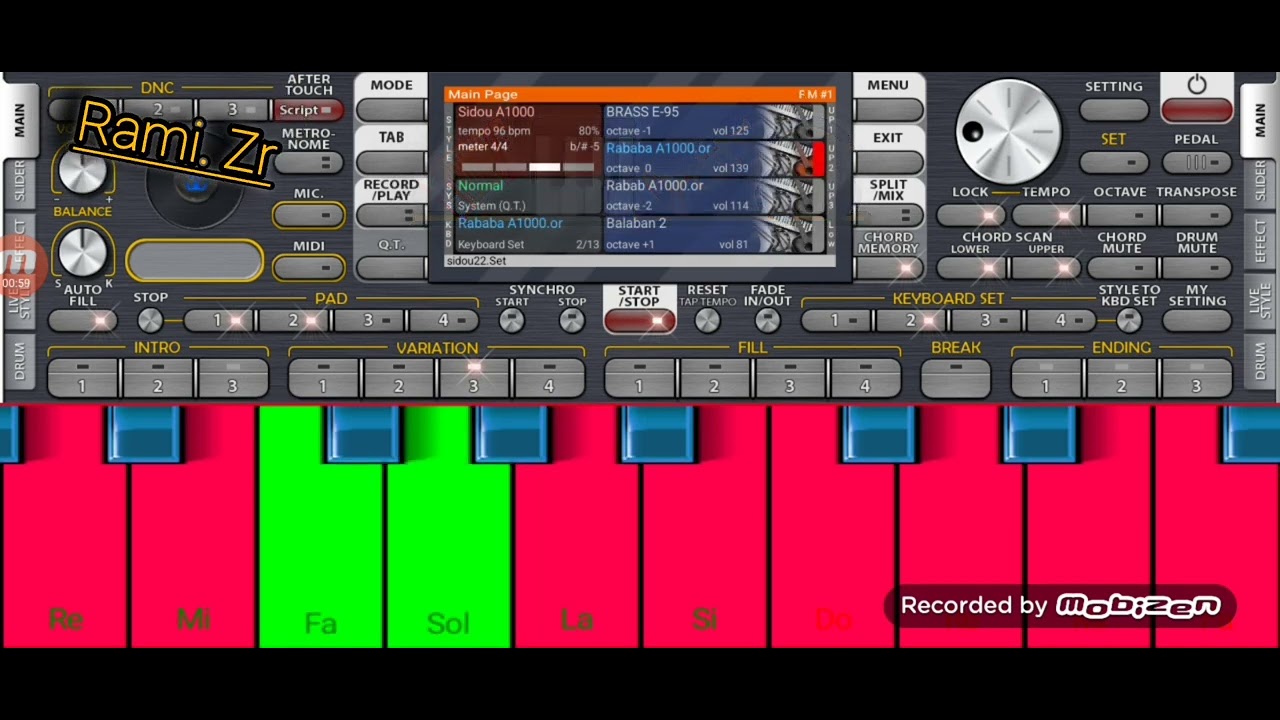Screen dimensions: 1280x720
Task: Tap the SYNCHRO START round button
Action: [511, 320]
